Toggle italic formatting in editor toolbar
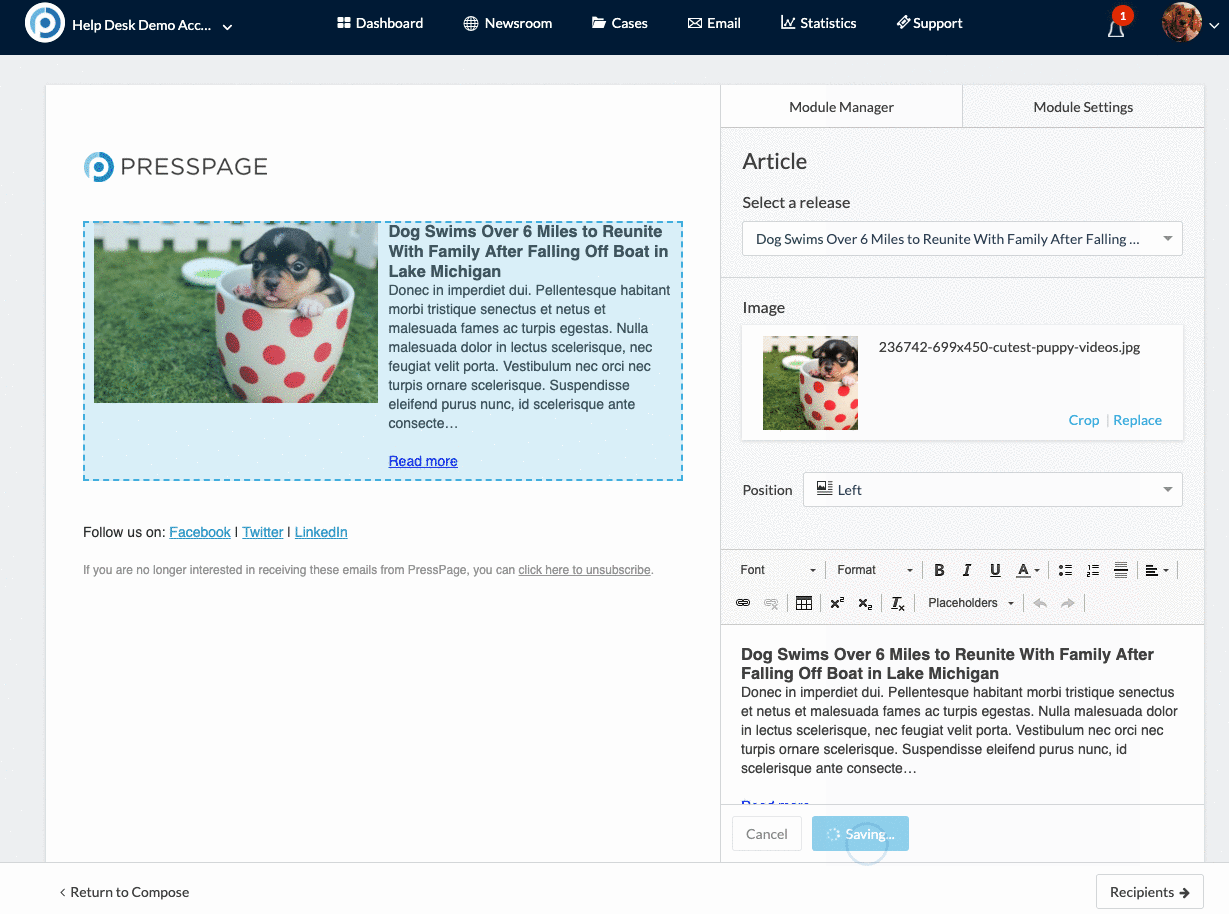 point(967,570)
